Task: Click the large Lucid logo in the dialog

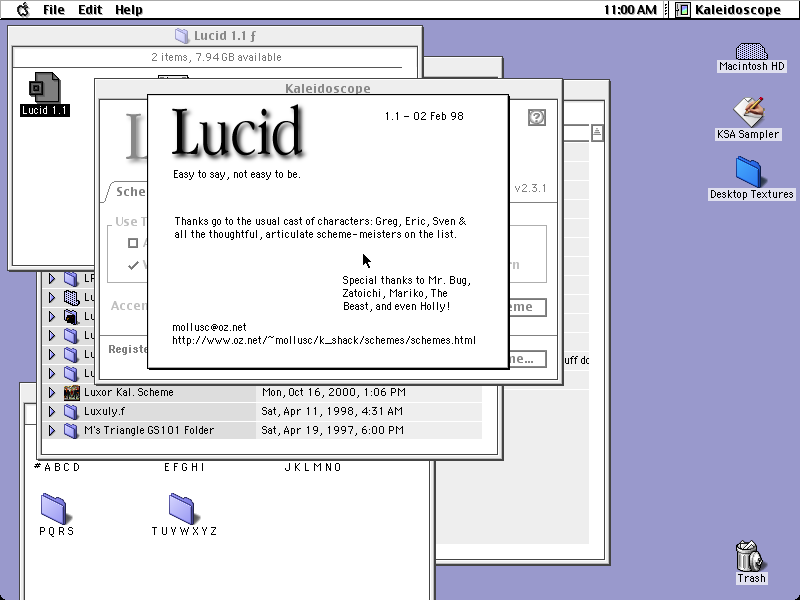Action: coord(237,131)
